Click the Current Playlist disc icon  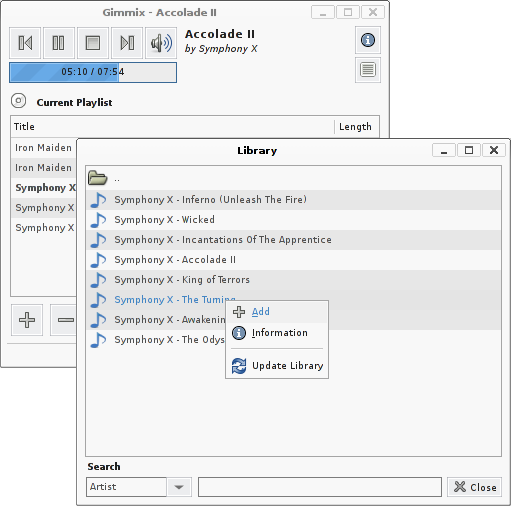(x=18, y=101)
